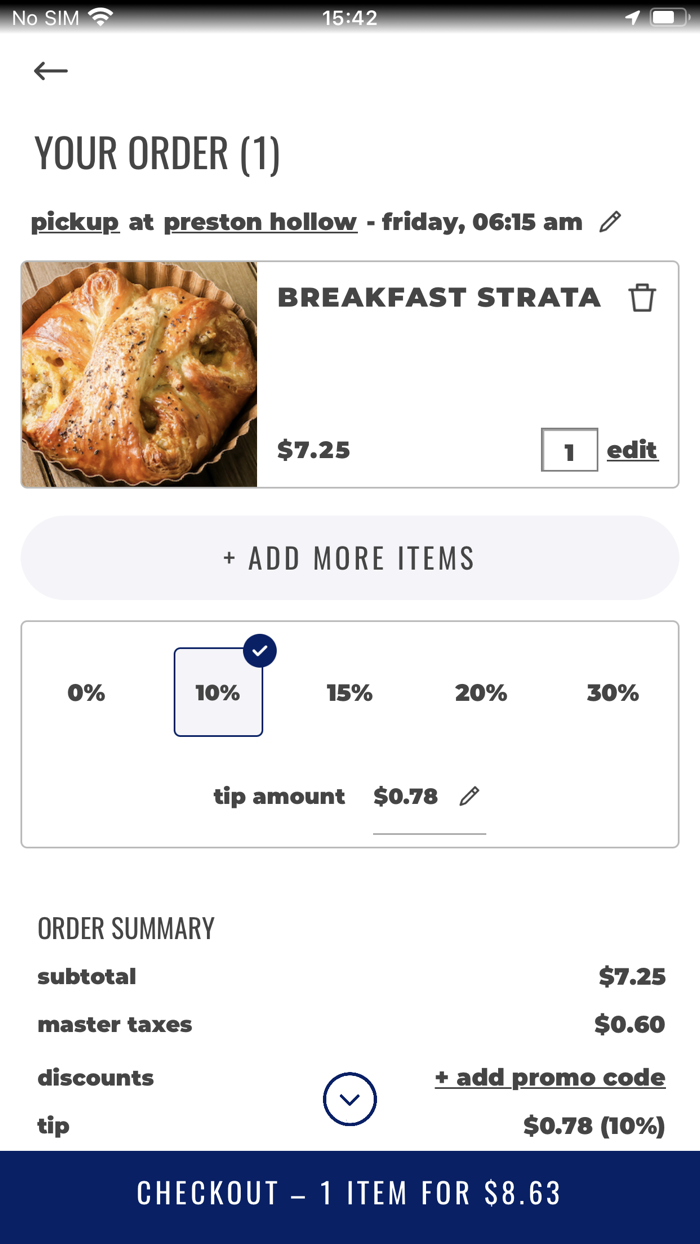Pick the 30% tip option
The image size is (700, 1244).
click(612, 693)
